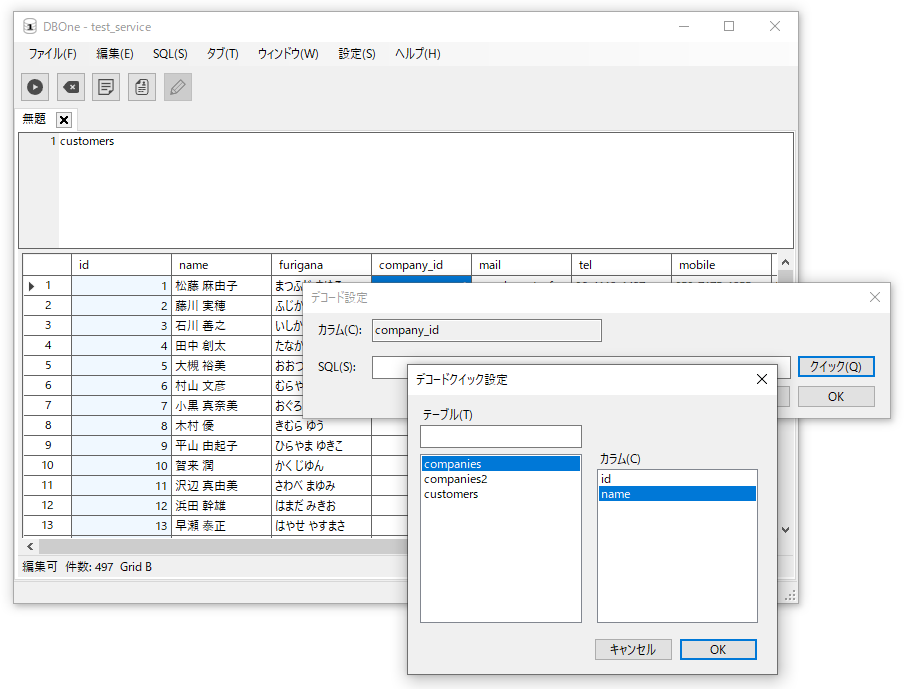The image size is (907, 689).
Task: Click the grid's vertical scrollbar down arrow
Action: click(x=785, y=529)
